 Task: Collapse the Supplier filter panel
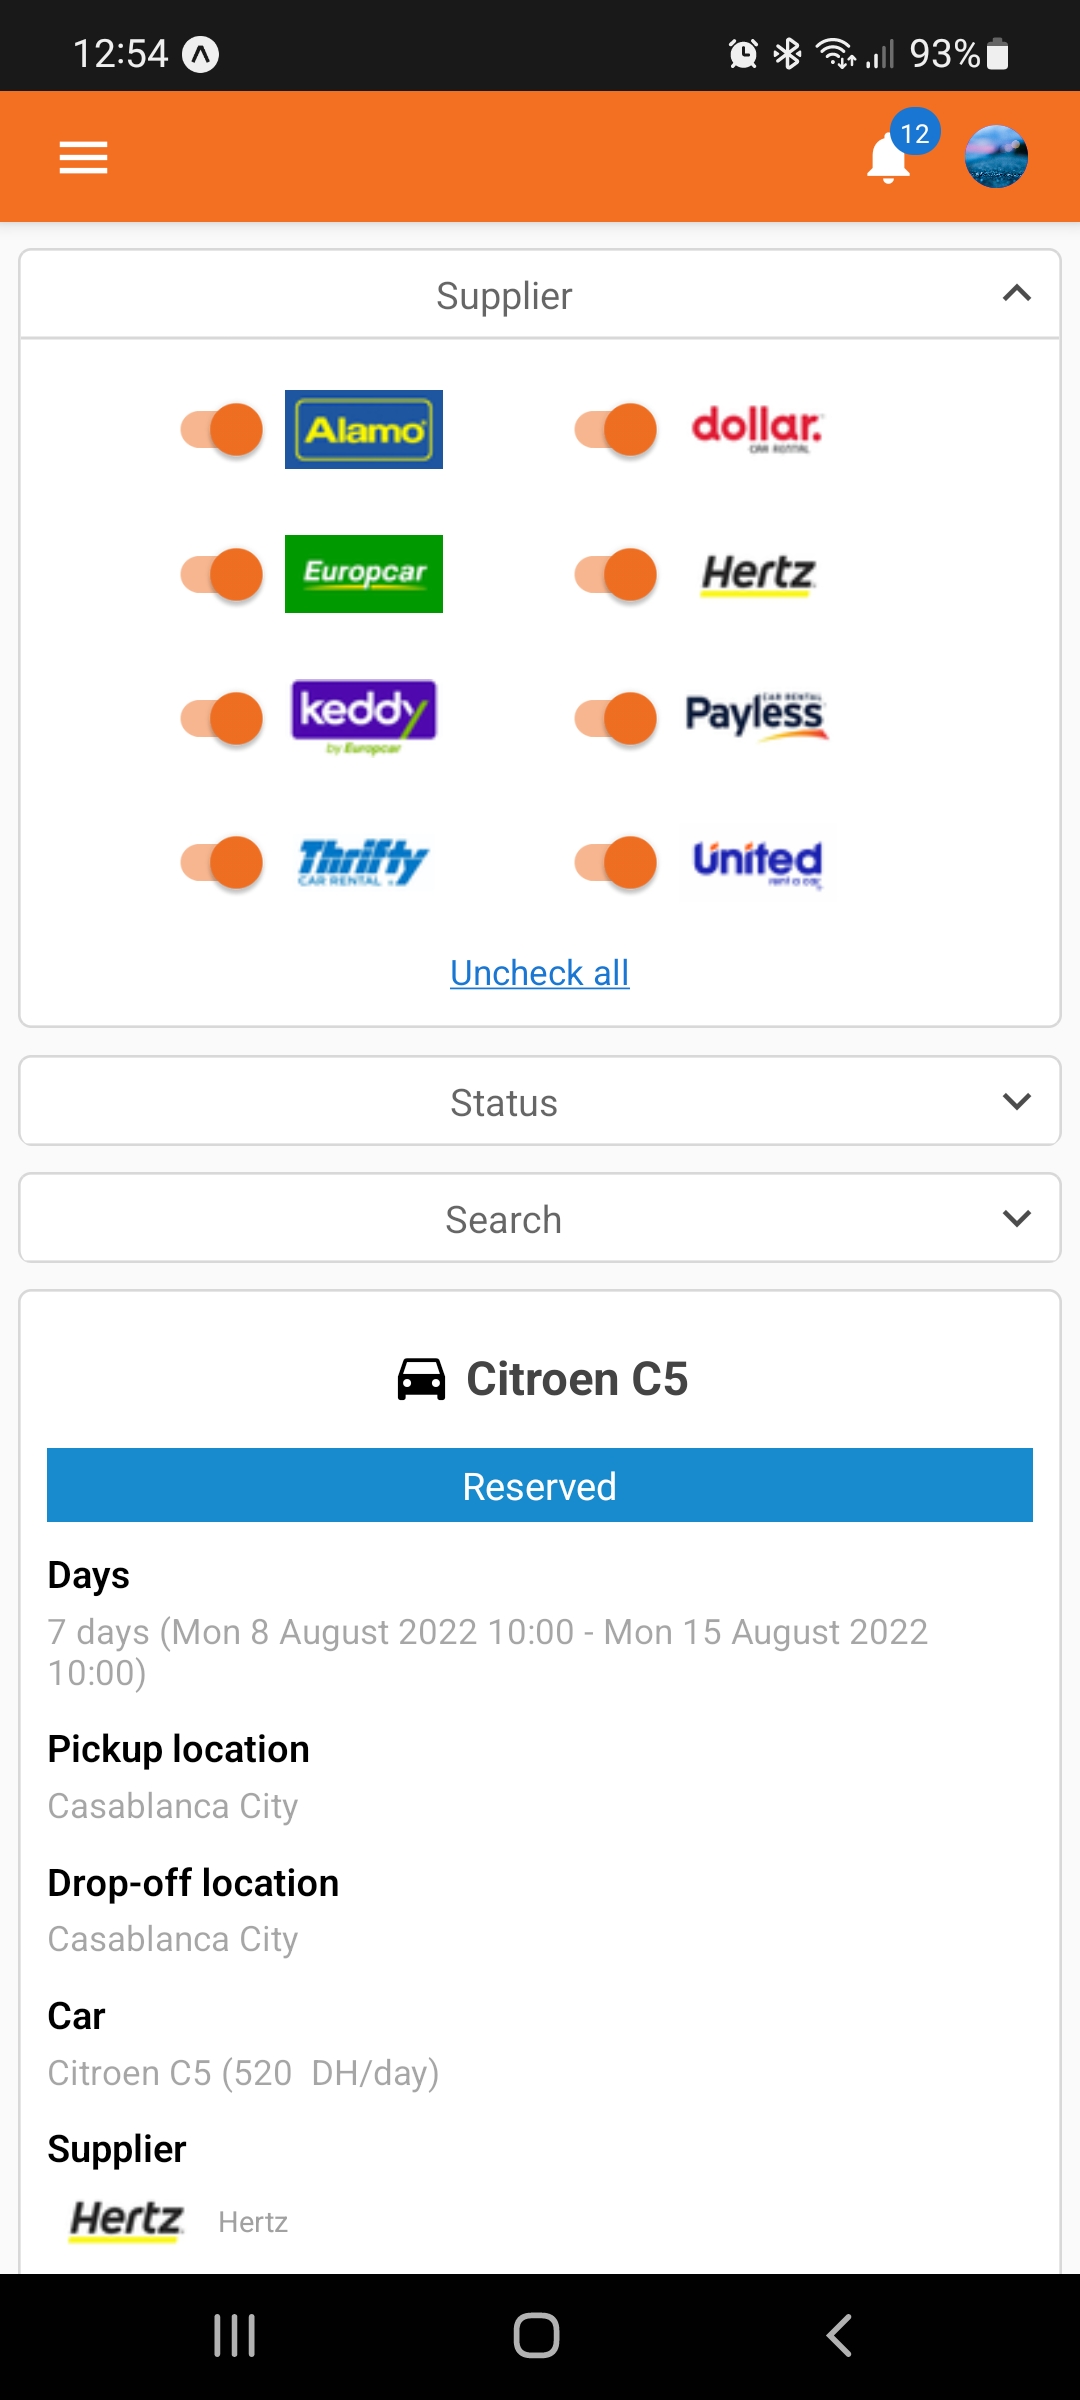point(540,295)
